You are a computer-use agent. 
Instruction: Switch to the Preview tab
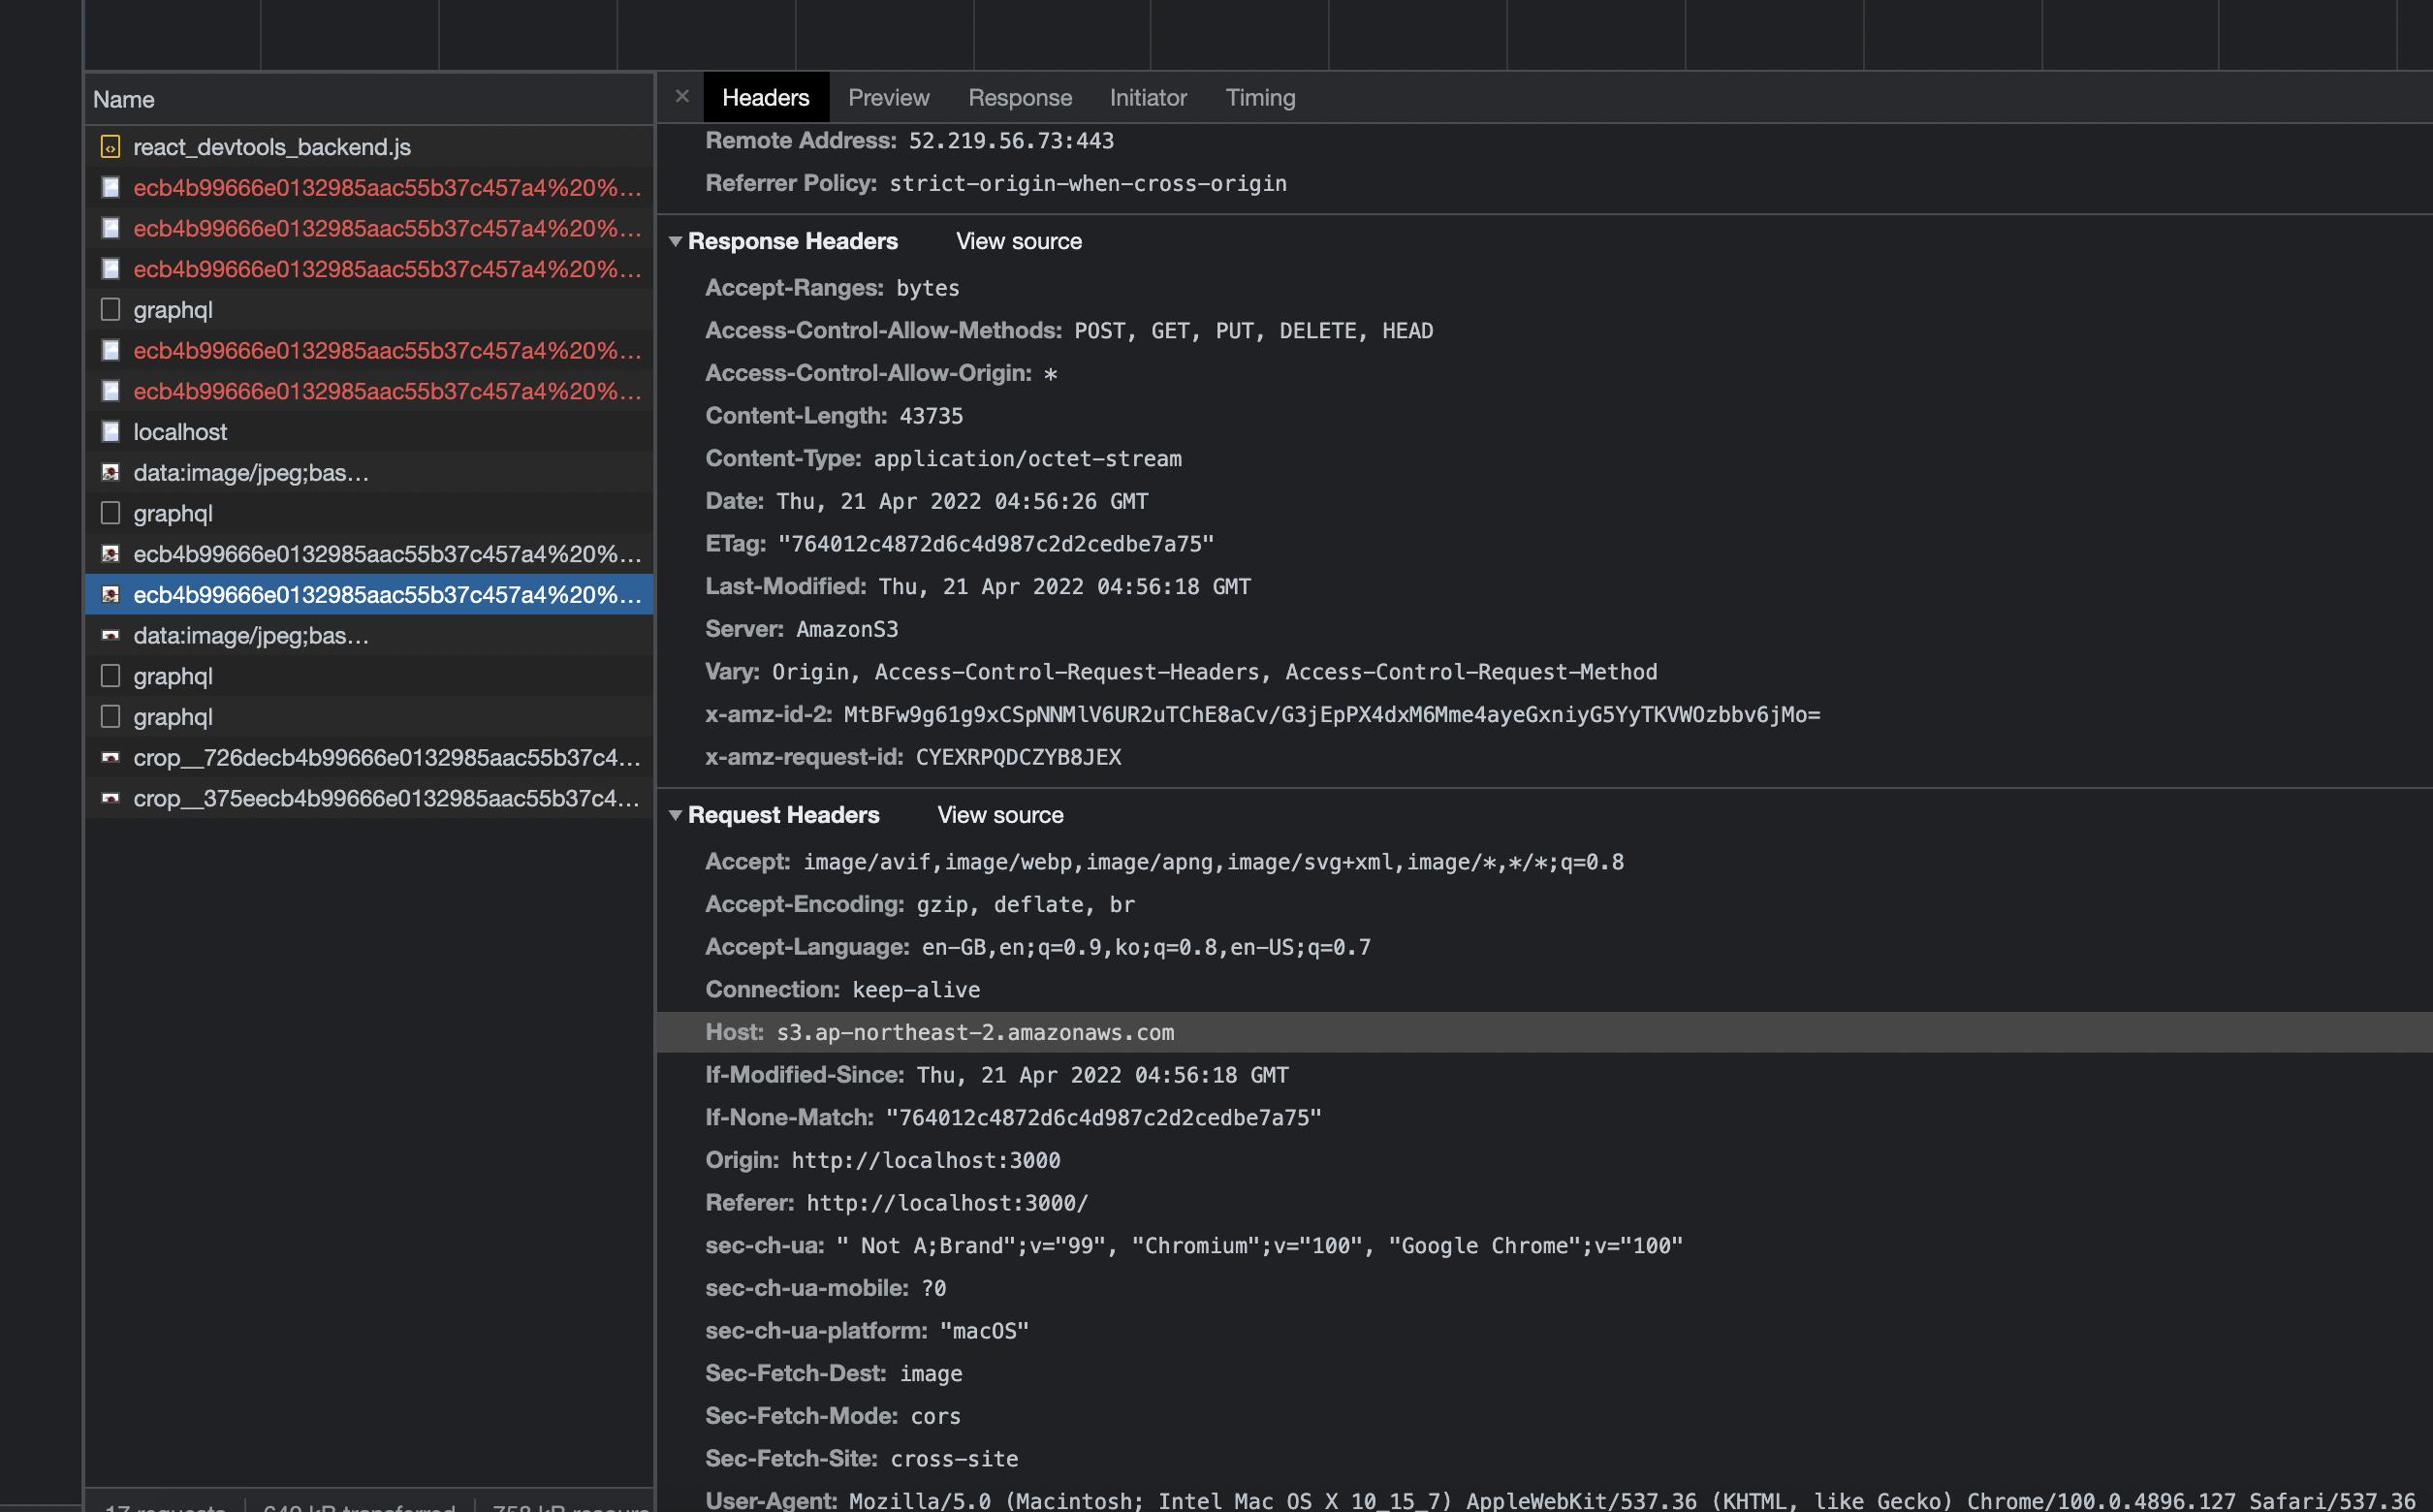pyautogui.click(x=888, y=98)
